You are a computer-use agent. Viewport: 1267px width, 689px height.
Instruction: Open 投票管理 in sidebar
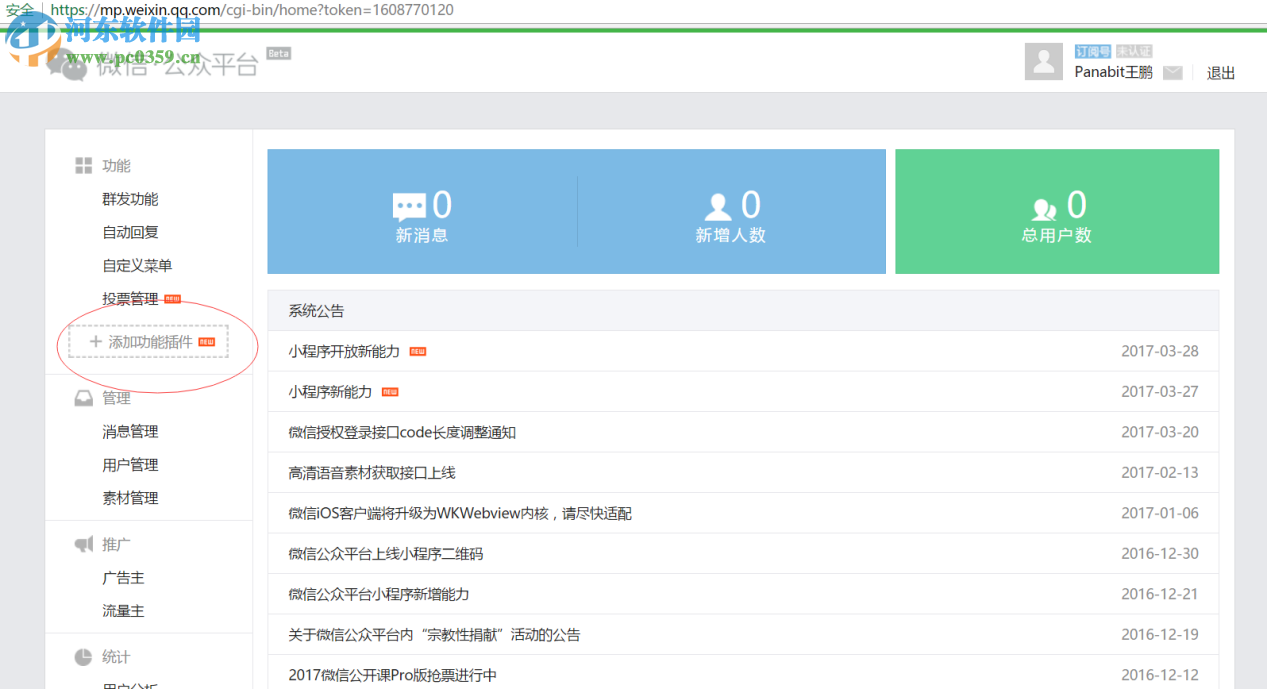(x=130, y=298)
